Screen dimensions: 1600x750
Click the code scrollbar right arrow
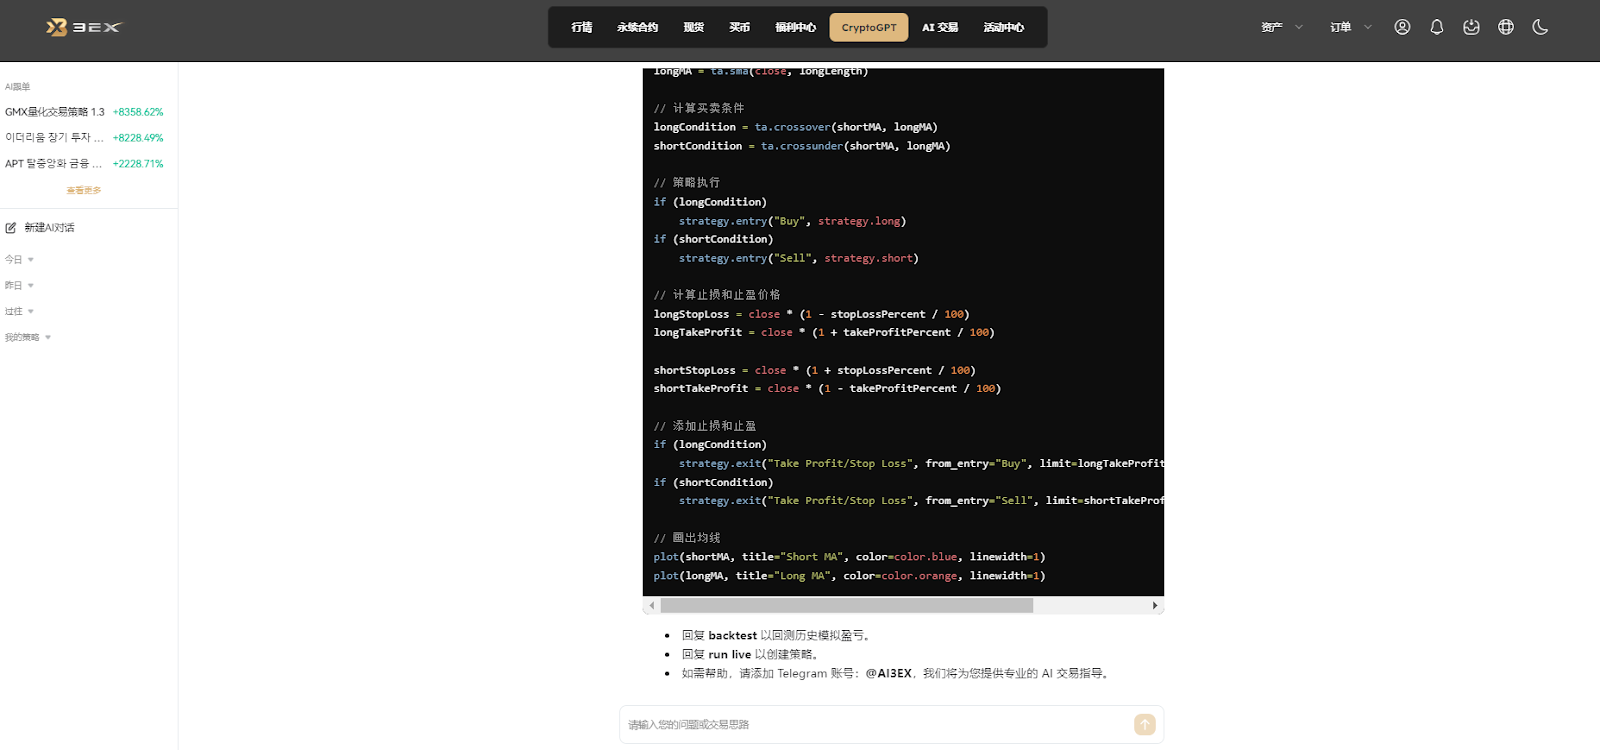tap(1155, 606)
